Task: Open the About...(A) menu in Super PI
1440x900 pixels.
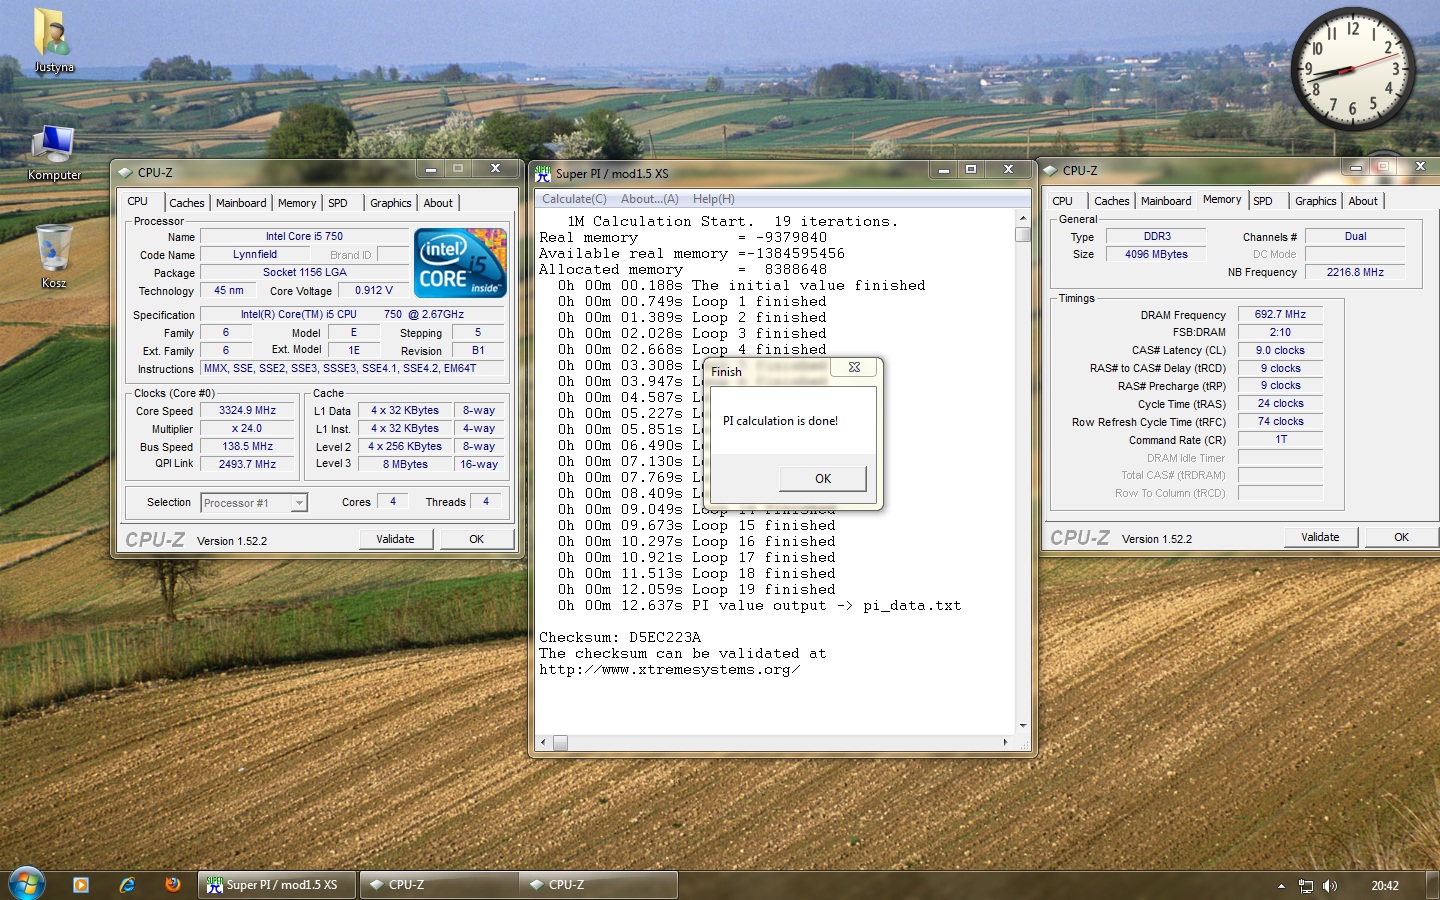Action: pyautogui.click(x=649, y=199)
